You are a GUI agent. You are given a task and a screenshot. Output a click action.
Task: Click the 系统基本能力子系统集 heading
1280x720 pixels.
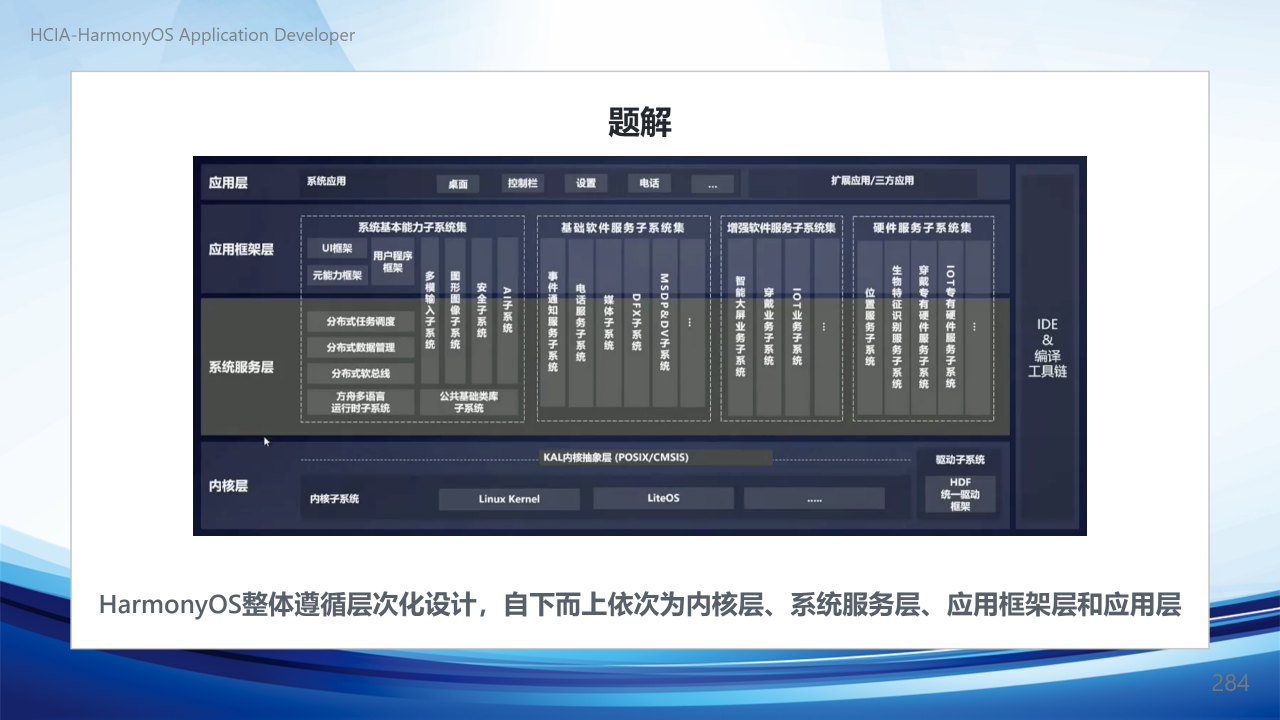411,228
